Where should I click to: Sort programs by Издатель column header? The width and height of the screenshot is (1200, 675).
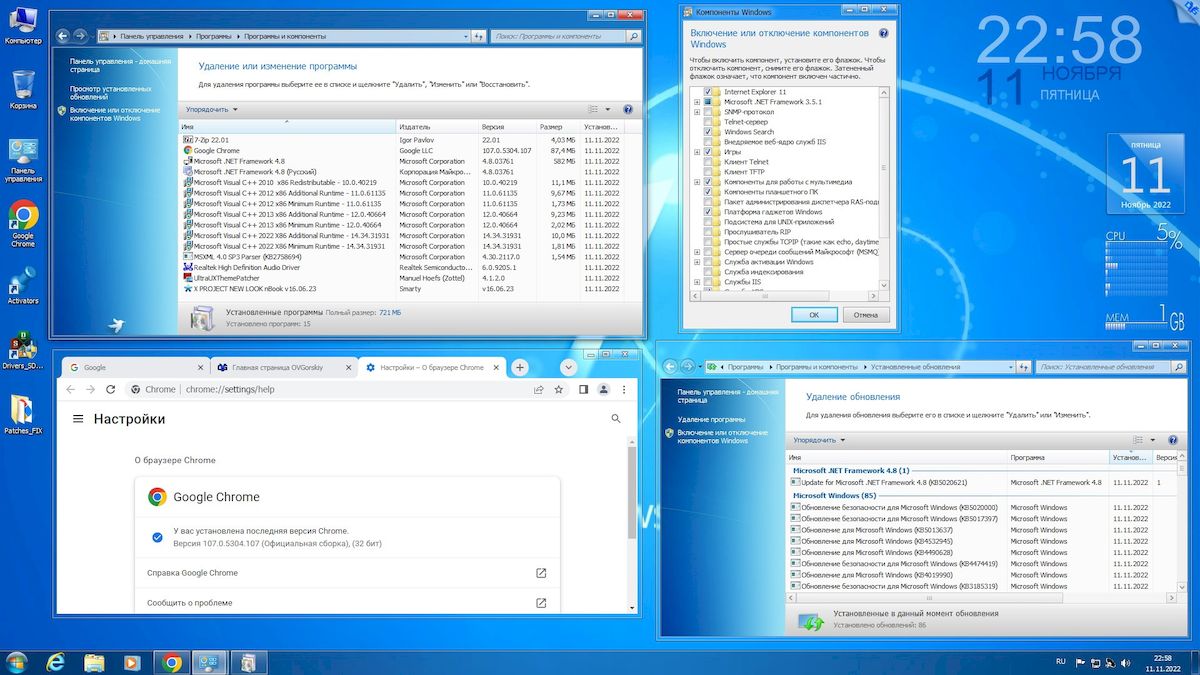click(437, 127)
